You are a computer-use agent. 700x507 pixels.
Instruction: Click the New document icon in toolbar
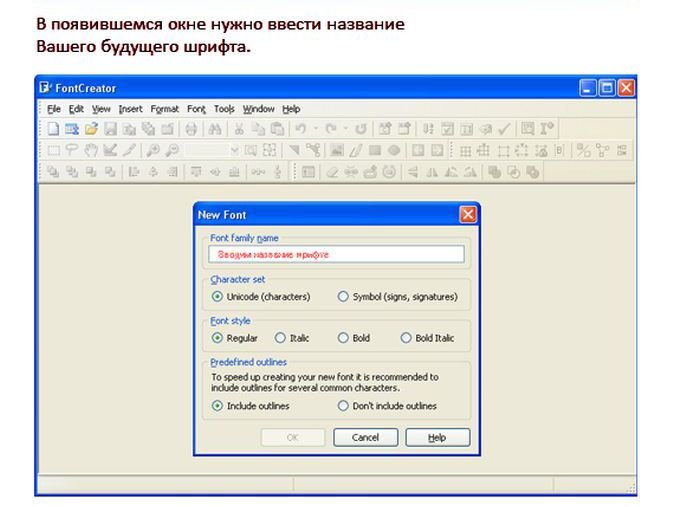click(x=54, y=129)
